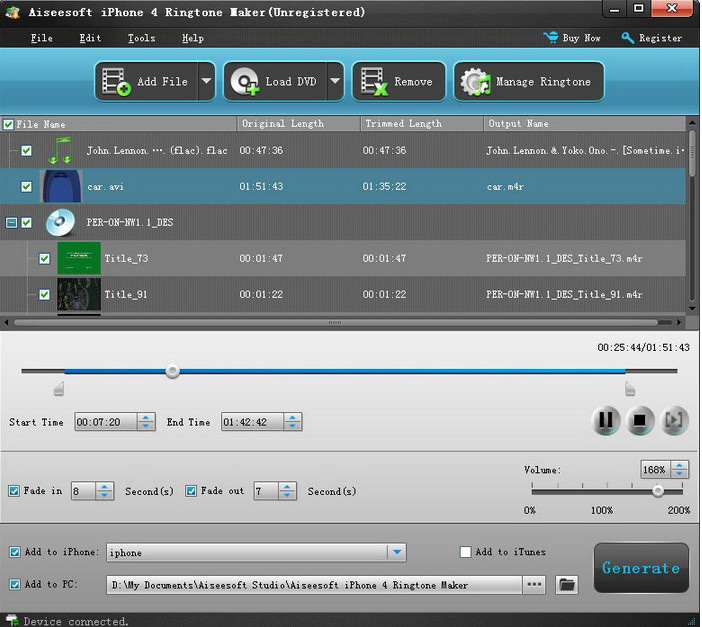Select the car.m4r output name cell
Viewport: 702px width, 627px height.
click(x=505, y=187)
